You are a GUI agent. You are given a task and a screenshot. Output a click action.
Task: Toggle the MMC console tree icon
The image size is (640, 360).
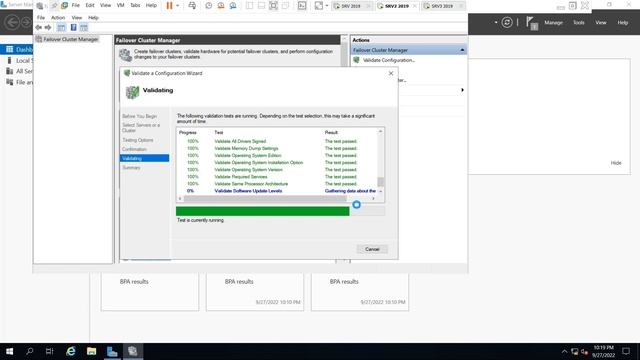pyautogui.click(x=61, y=27)
